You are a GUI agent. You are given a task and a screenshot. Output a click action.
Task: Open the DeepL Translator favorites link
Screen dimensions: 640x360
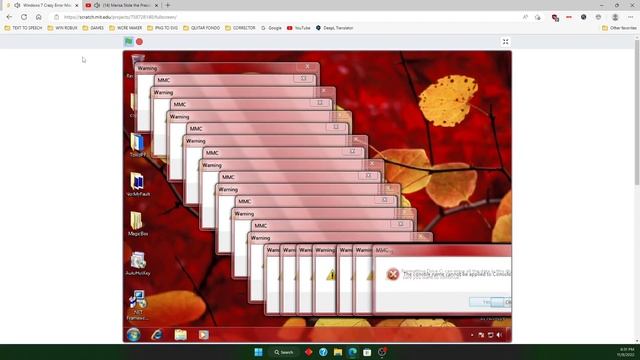pos(334,28)
